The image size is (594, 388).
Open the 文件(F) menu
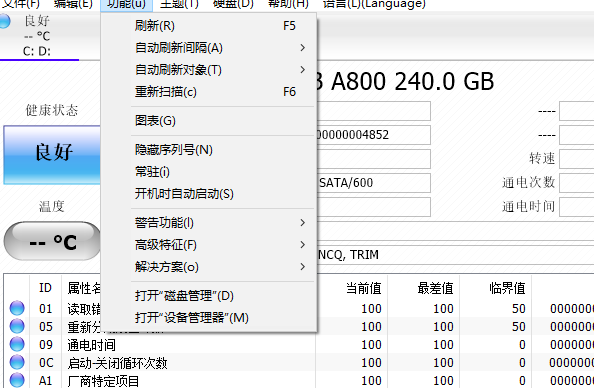[x=21, y=4]
